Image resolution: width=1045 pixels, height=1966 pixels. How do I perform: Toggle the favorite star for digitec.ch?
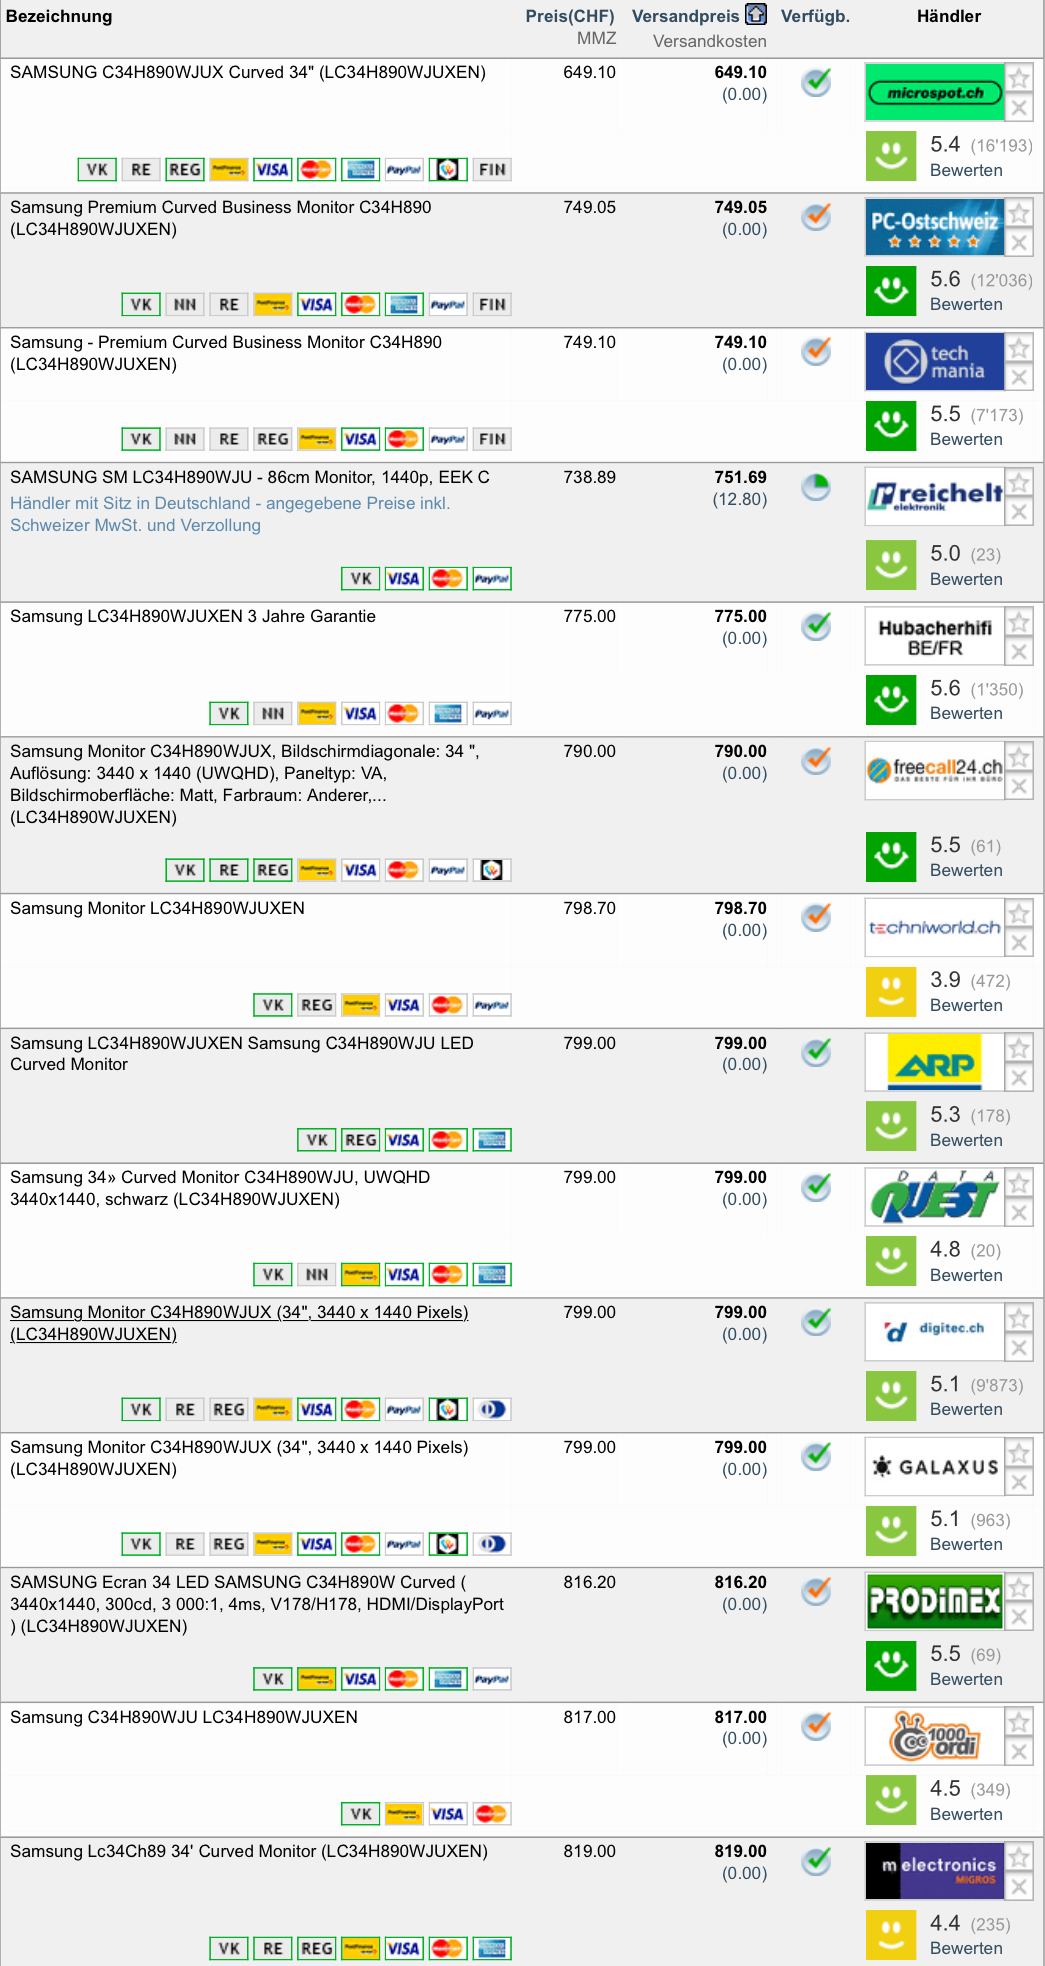1018,1318
